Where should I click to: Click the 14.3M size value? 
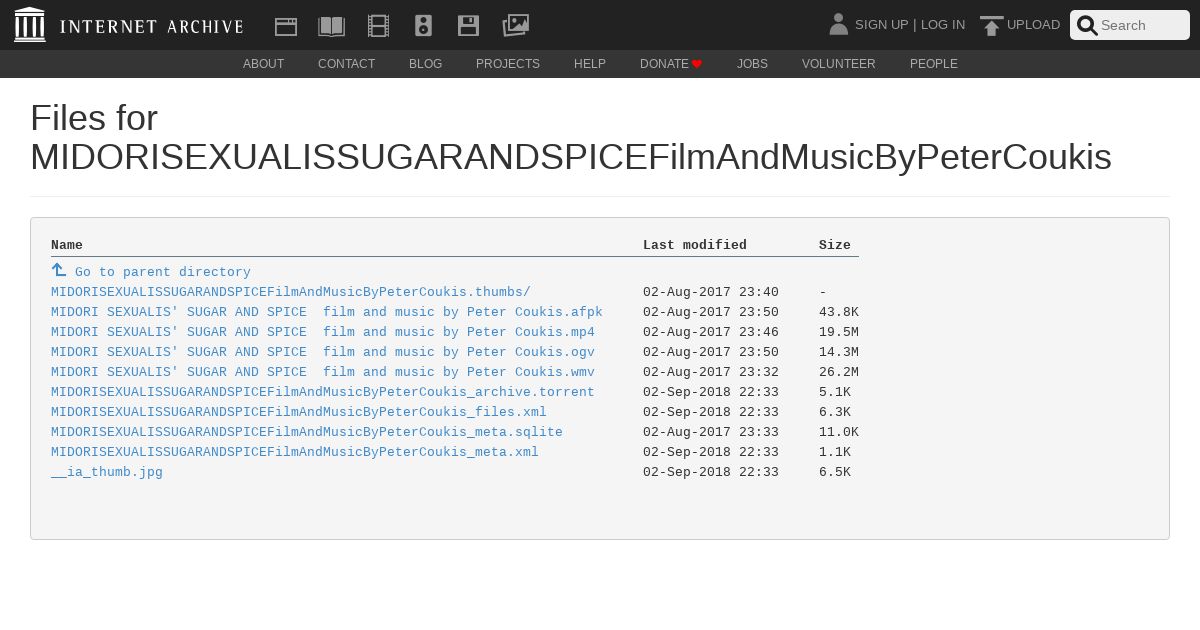[839, 352]
